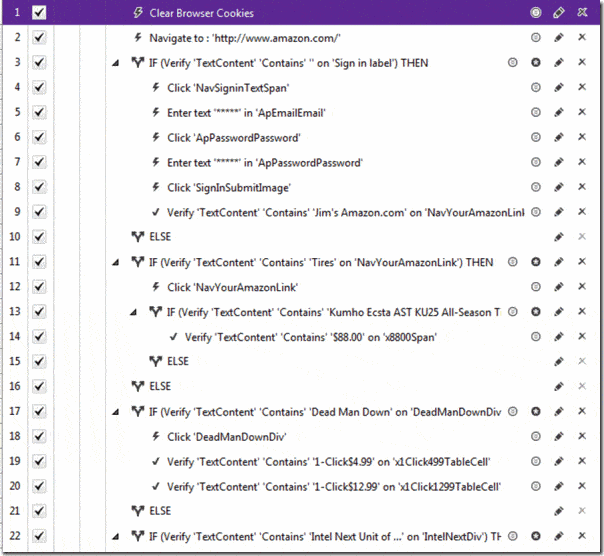Viewport: 604px width, 556px height.
Task: Toggle the checkbox on row 9
Action: point(39,212)
